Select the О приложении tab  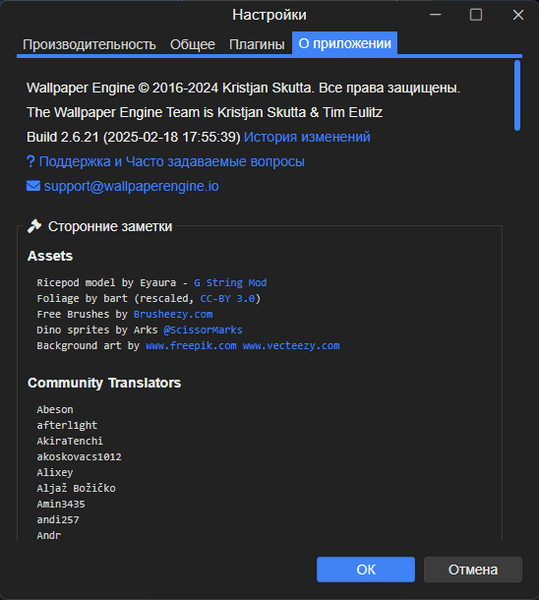[x=345, y=43]
